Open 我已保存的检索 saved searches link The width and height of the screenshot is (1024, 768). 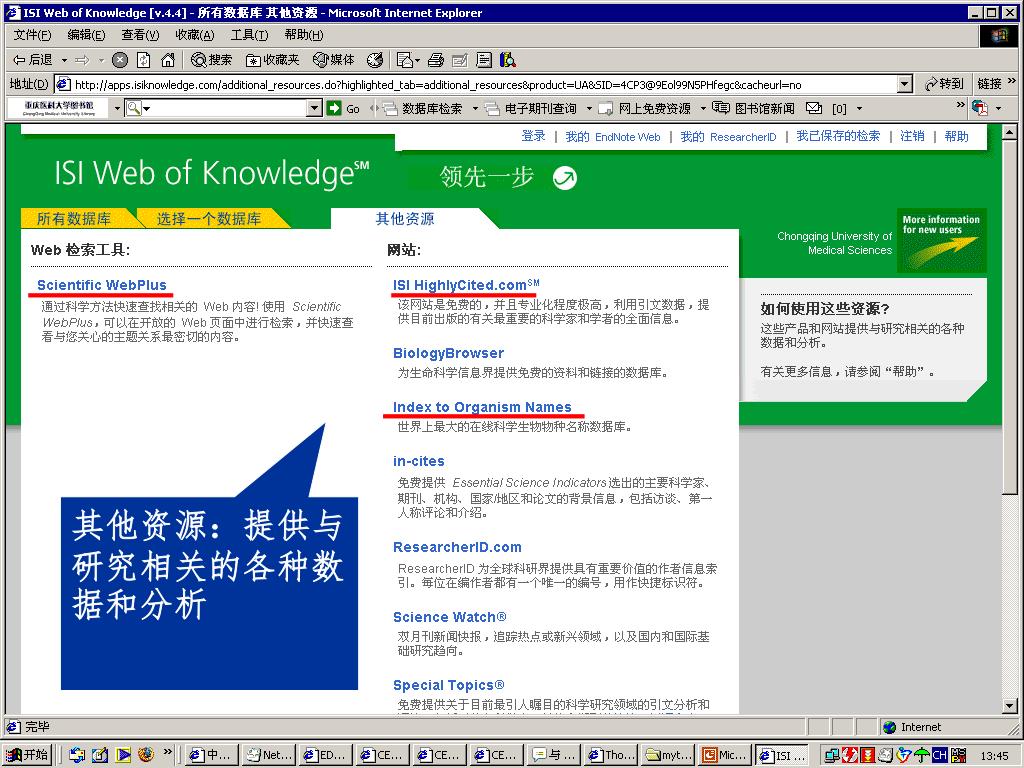[838, 136]
